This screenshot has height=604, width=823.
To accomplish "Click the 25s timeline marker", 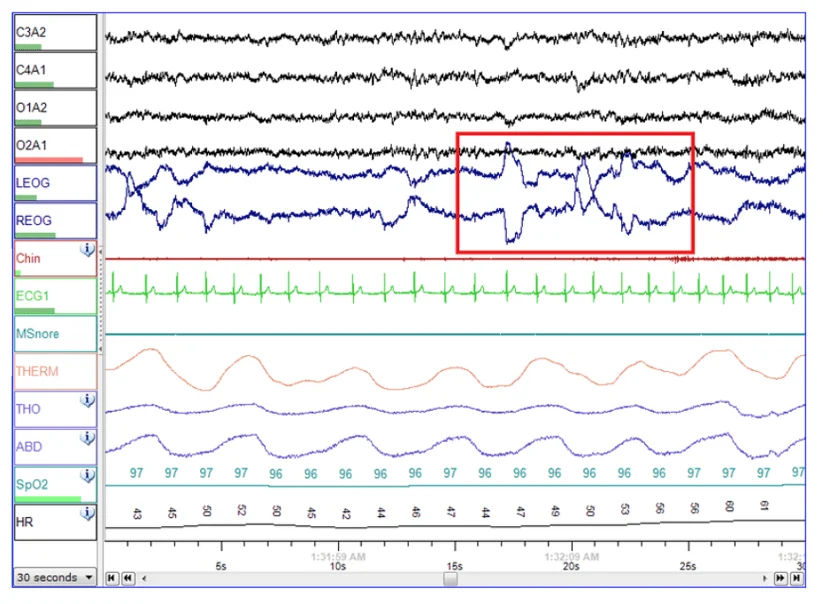I will pos(688,566).
